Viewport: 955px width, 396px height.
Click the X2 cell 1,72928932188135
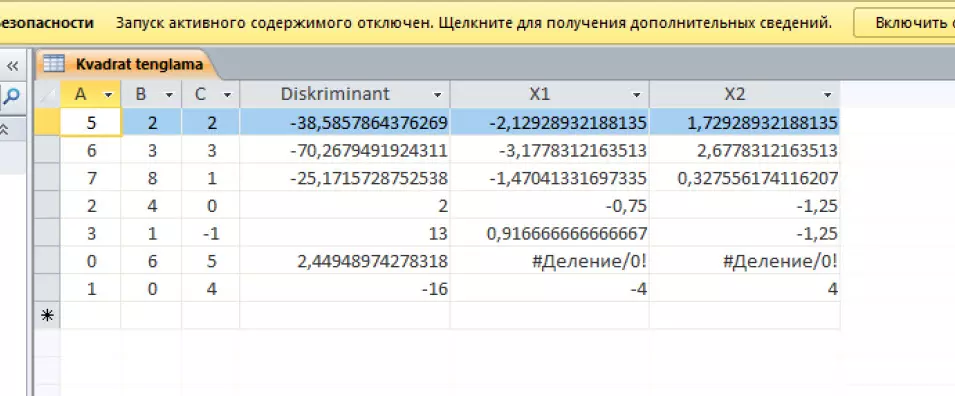click(x=745, y=122)
